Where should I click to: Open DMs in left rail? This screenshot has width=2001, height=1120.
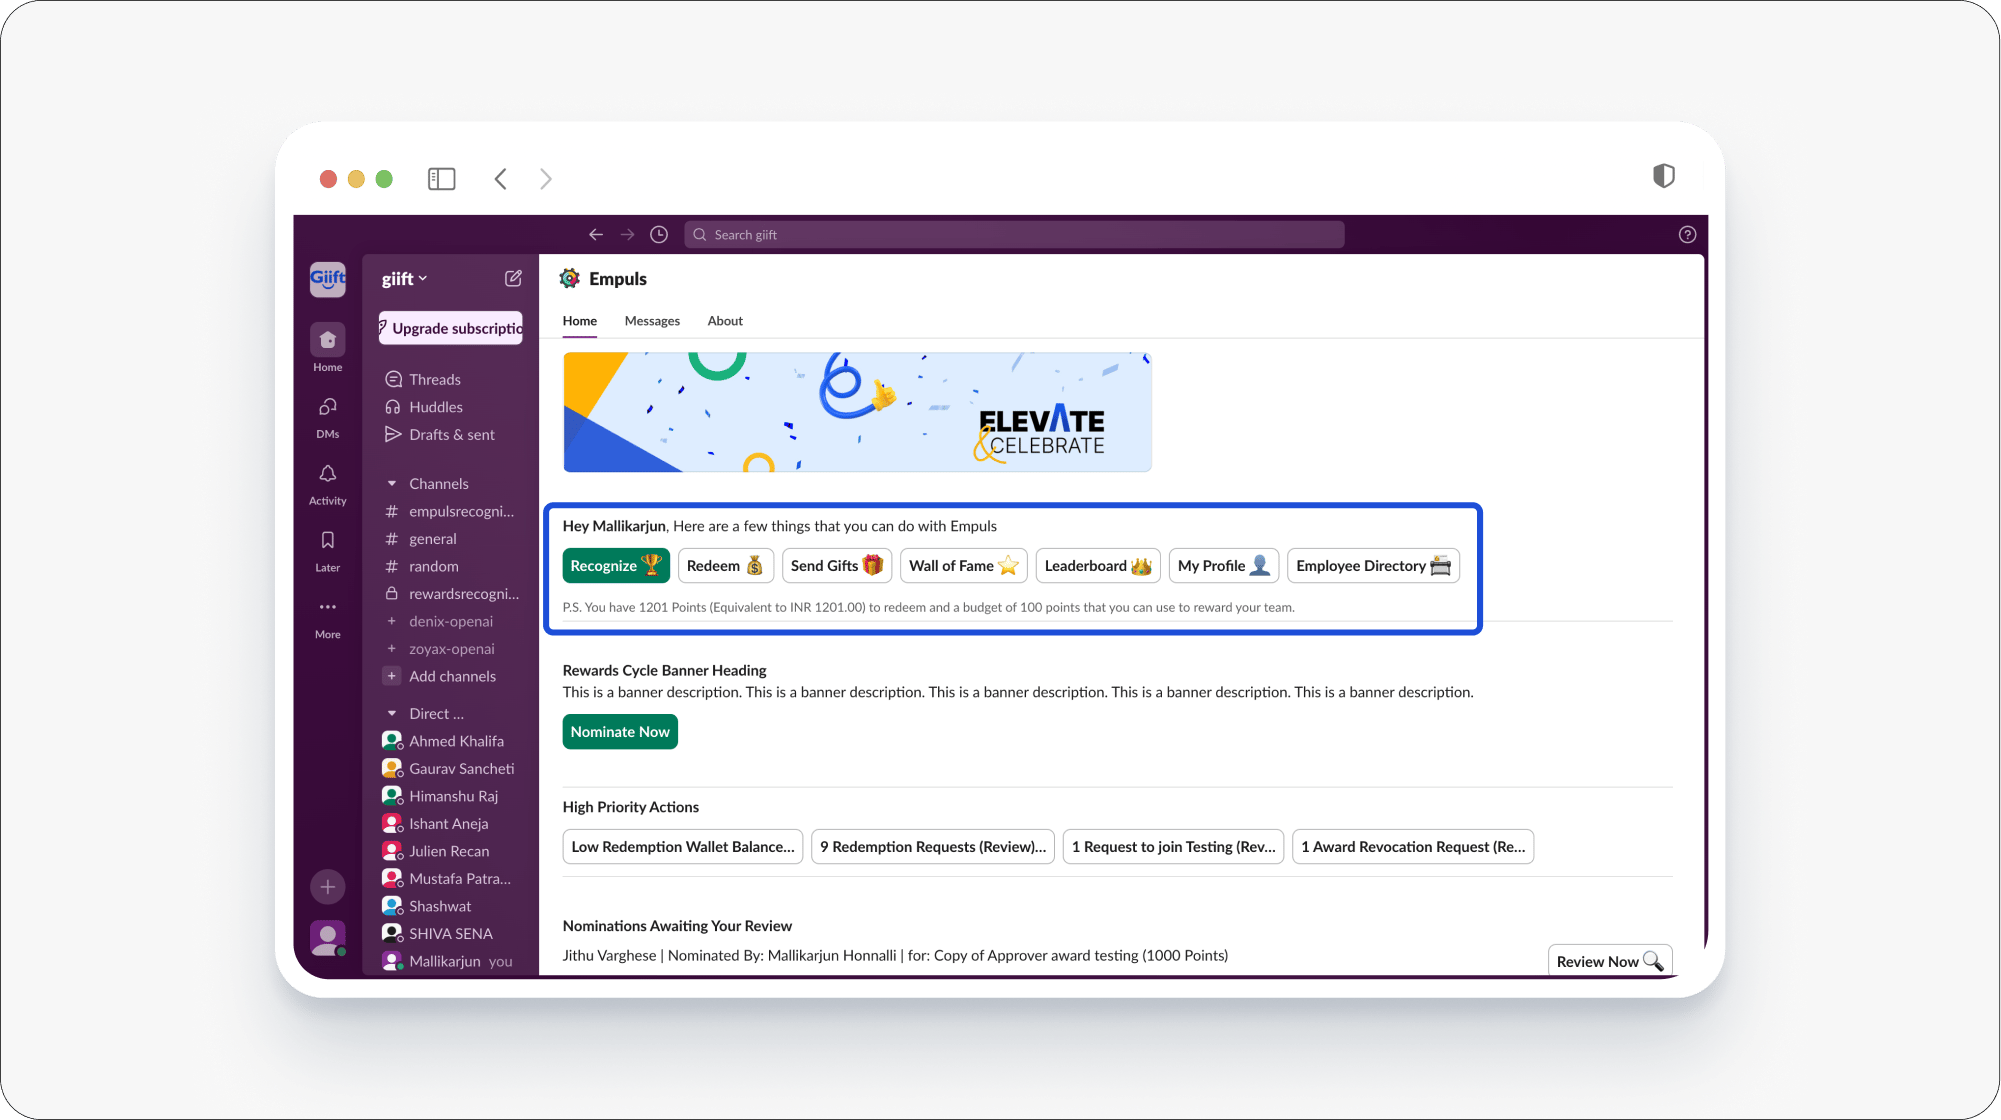[327, 416]
